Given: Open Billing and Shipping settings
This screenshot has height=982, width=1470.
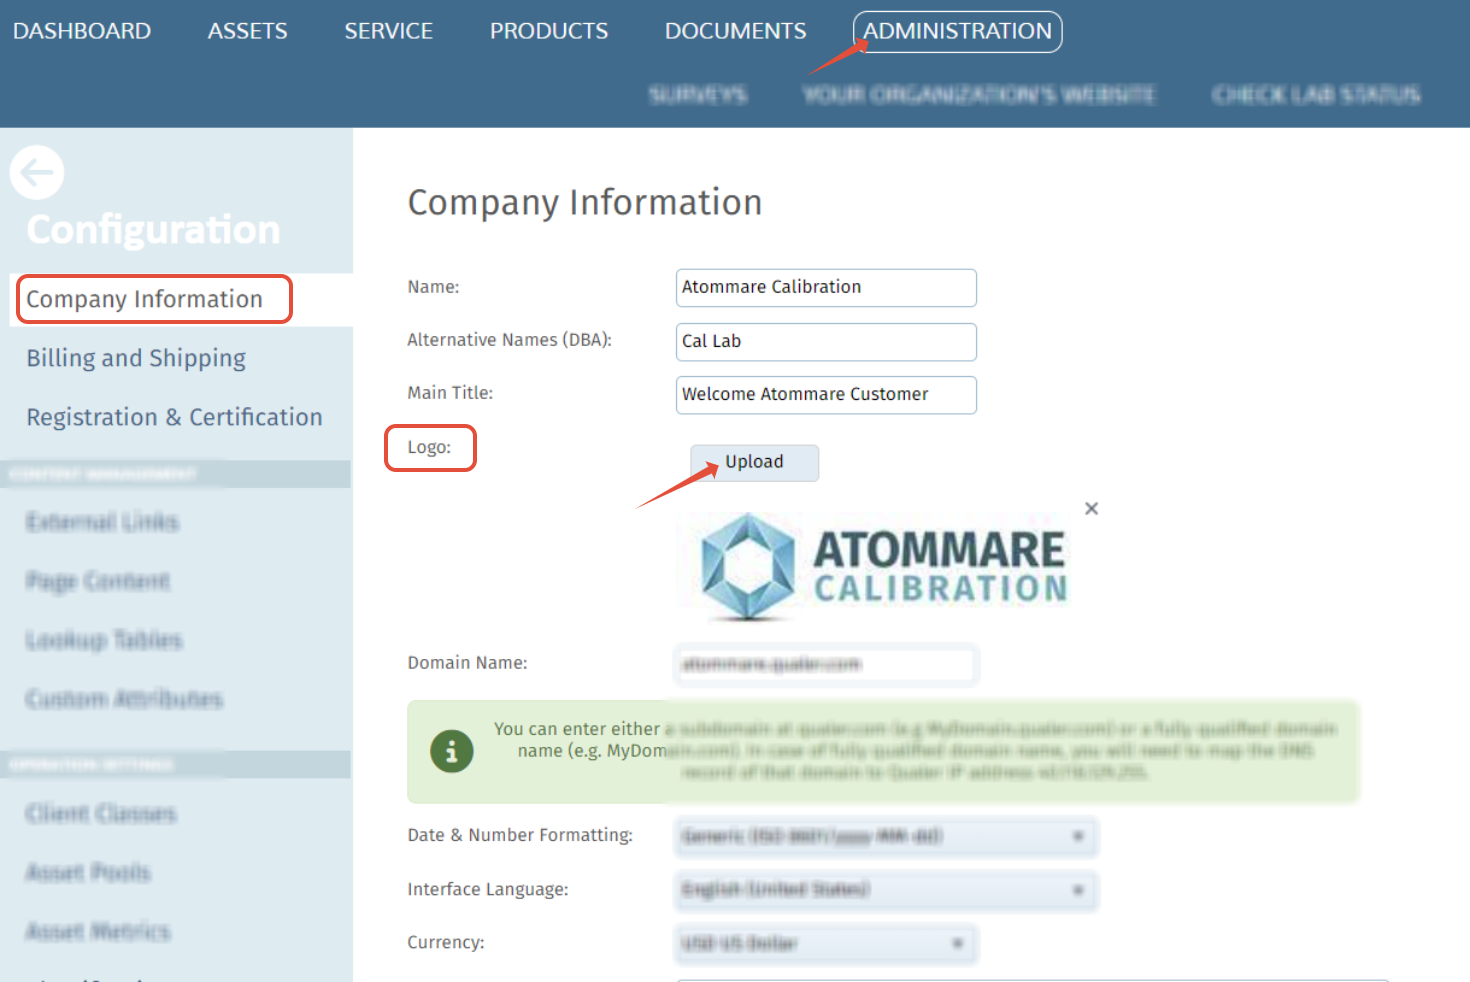Looking at the screenshot, I should (136, 358).
